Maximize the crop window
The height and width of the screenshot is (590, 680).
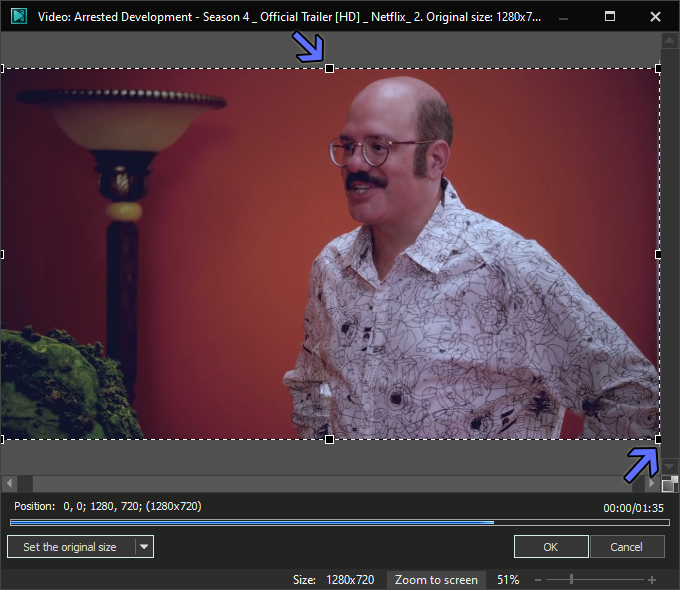610,16
